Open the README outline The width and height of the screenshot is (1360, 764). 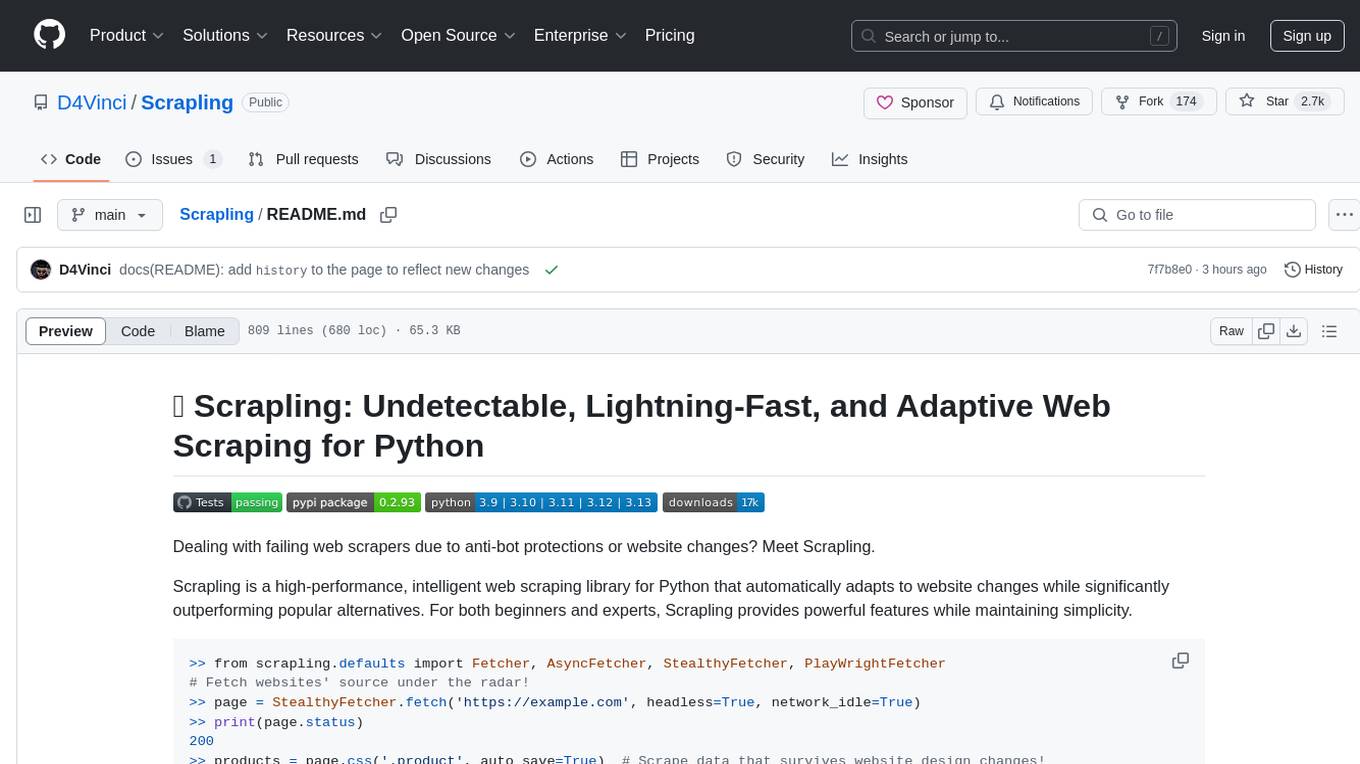click(x=1329, y=331)
